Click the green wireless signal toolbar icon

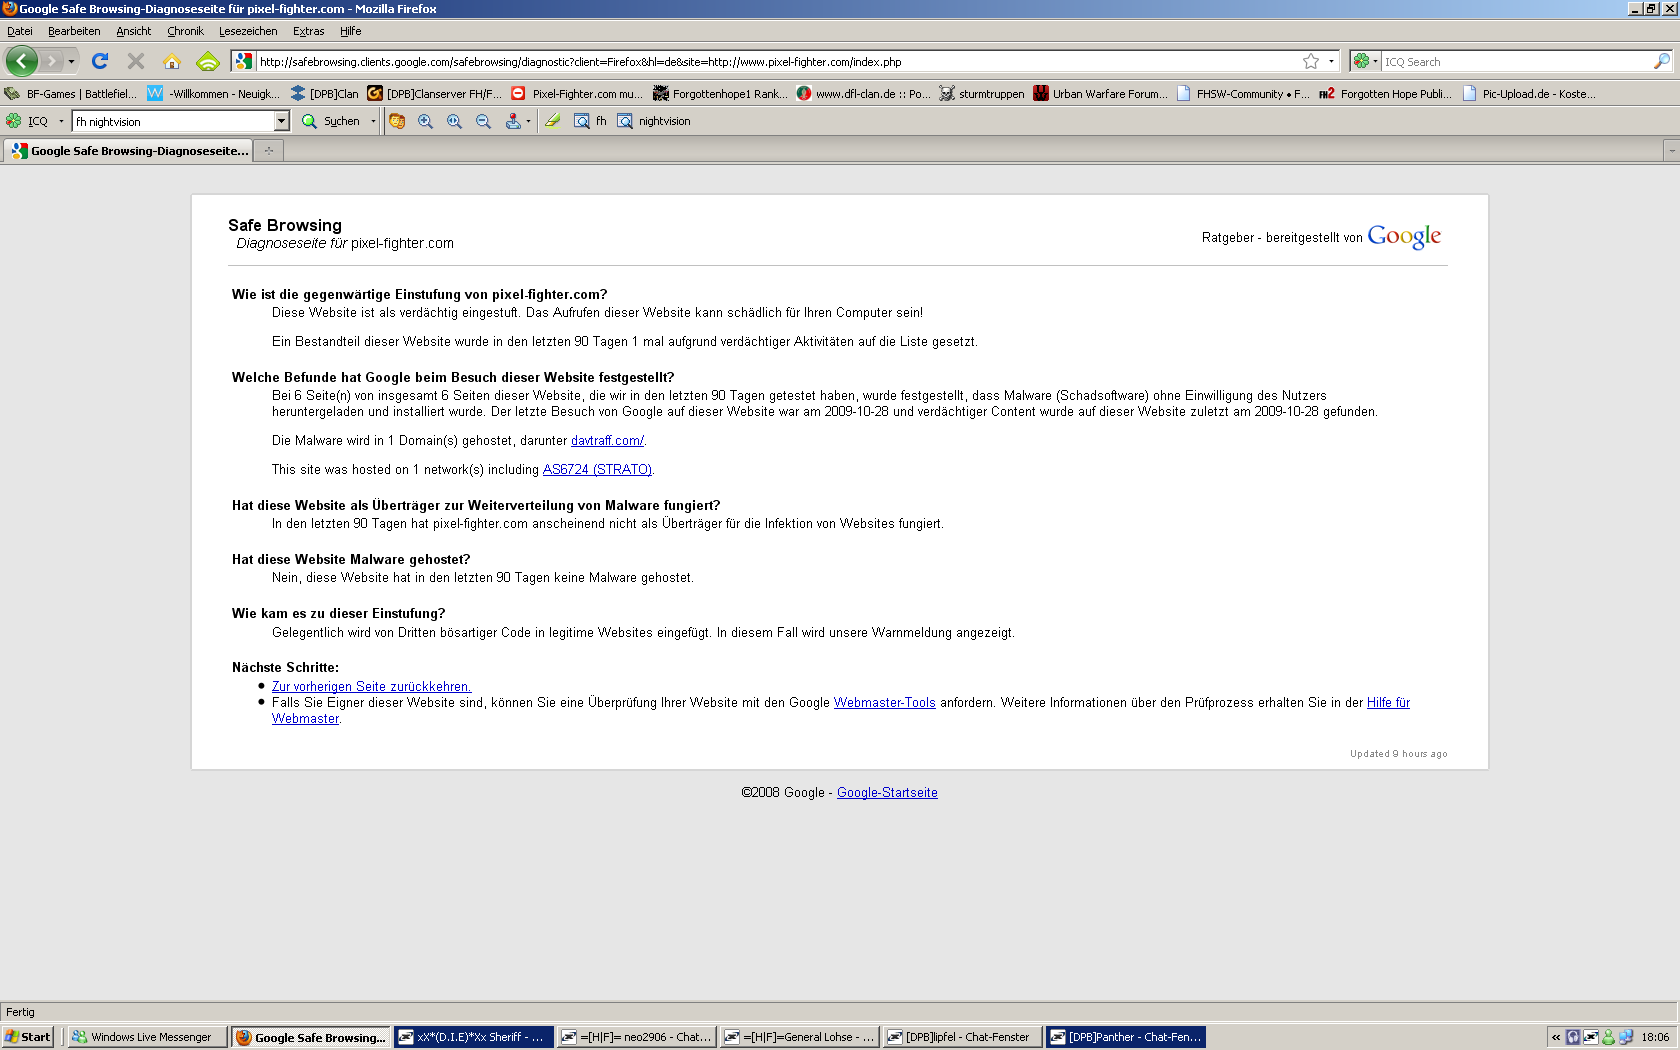(208, 61)
